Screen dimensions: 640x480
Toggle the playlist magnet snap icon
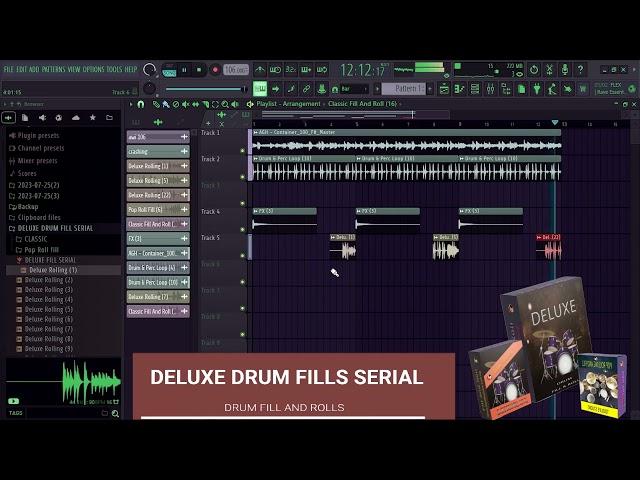click(141, 104)
